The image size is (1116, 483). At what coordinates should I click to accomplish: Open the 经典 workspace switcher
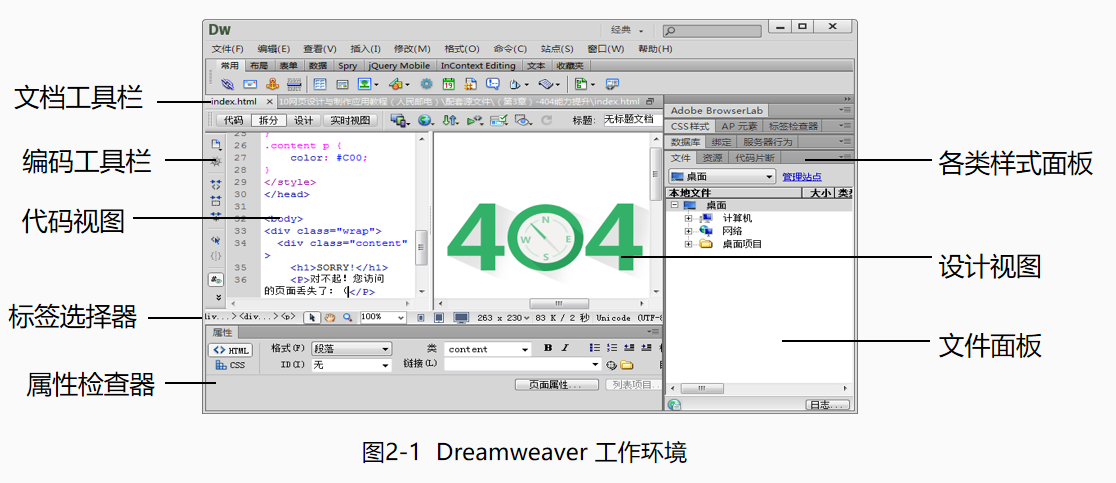(627, 30)
